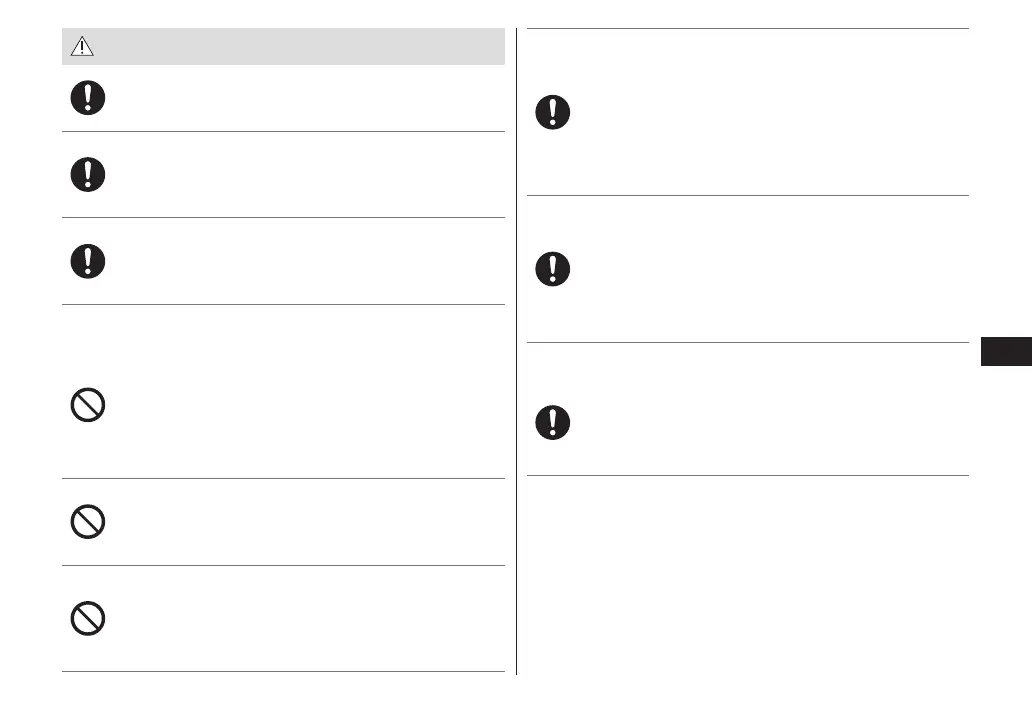Click the topmost exclamation icon in the left column
This screenshot has height=726, width=1032.
[88, 98]
